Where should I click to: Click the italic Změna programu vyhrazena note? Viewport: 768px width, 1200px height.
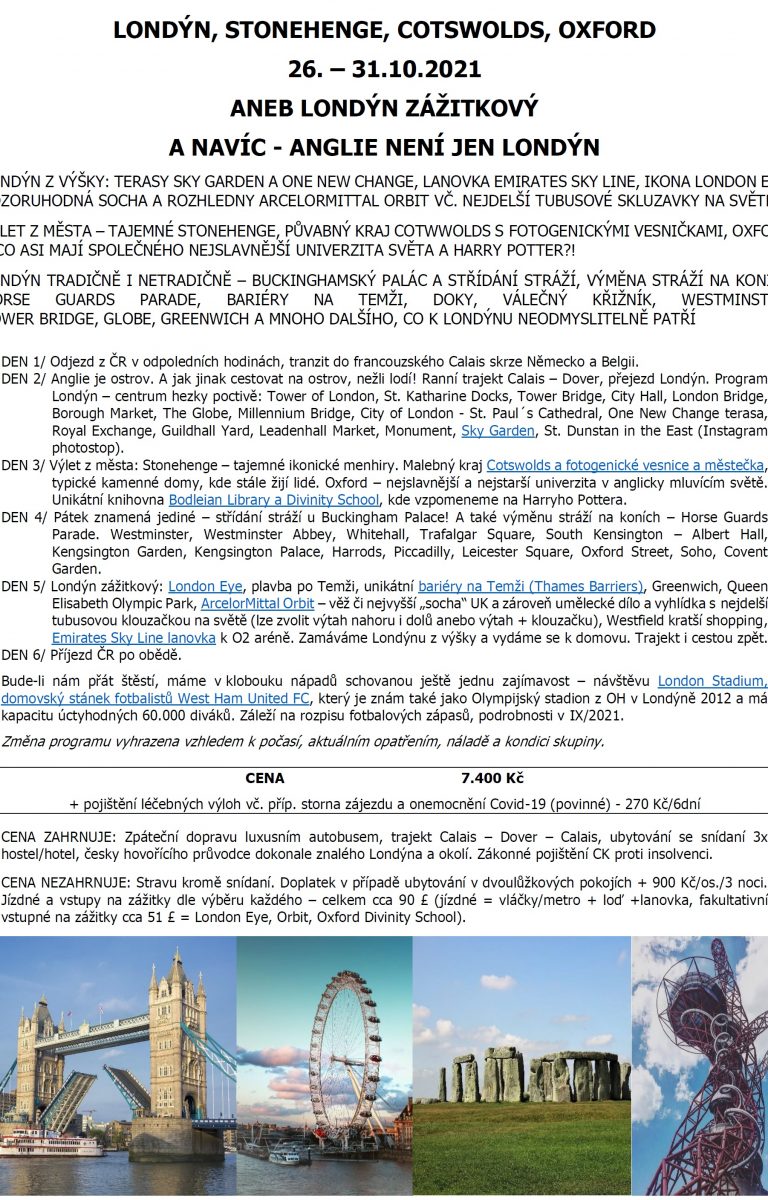(x=303, y=741)
